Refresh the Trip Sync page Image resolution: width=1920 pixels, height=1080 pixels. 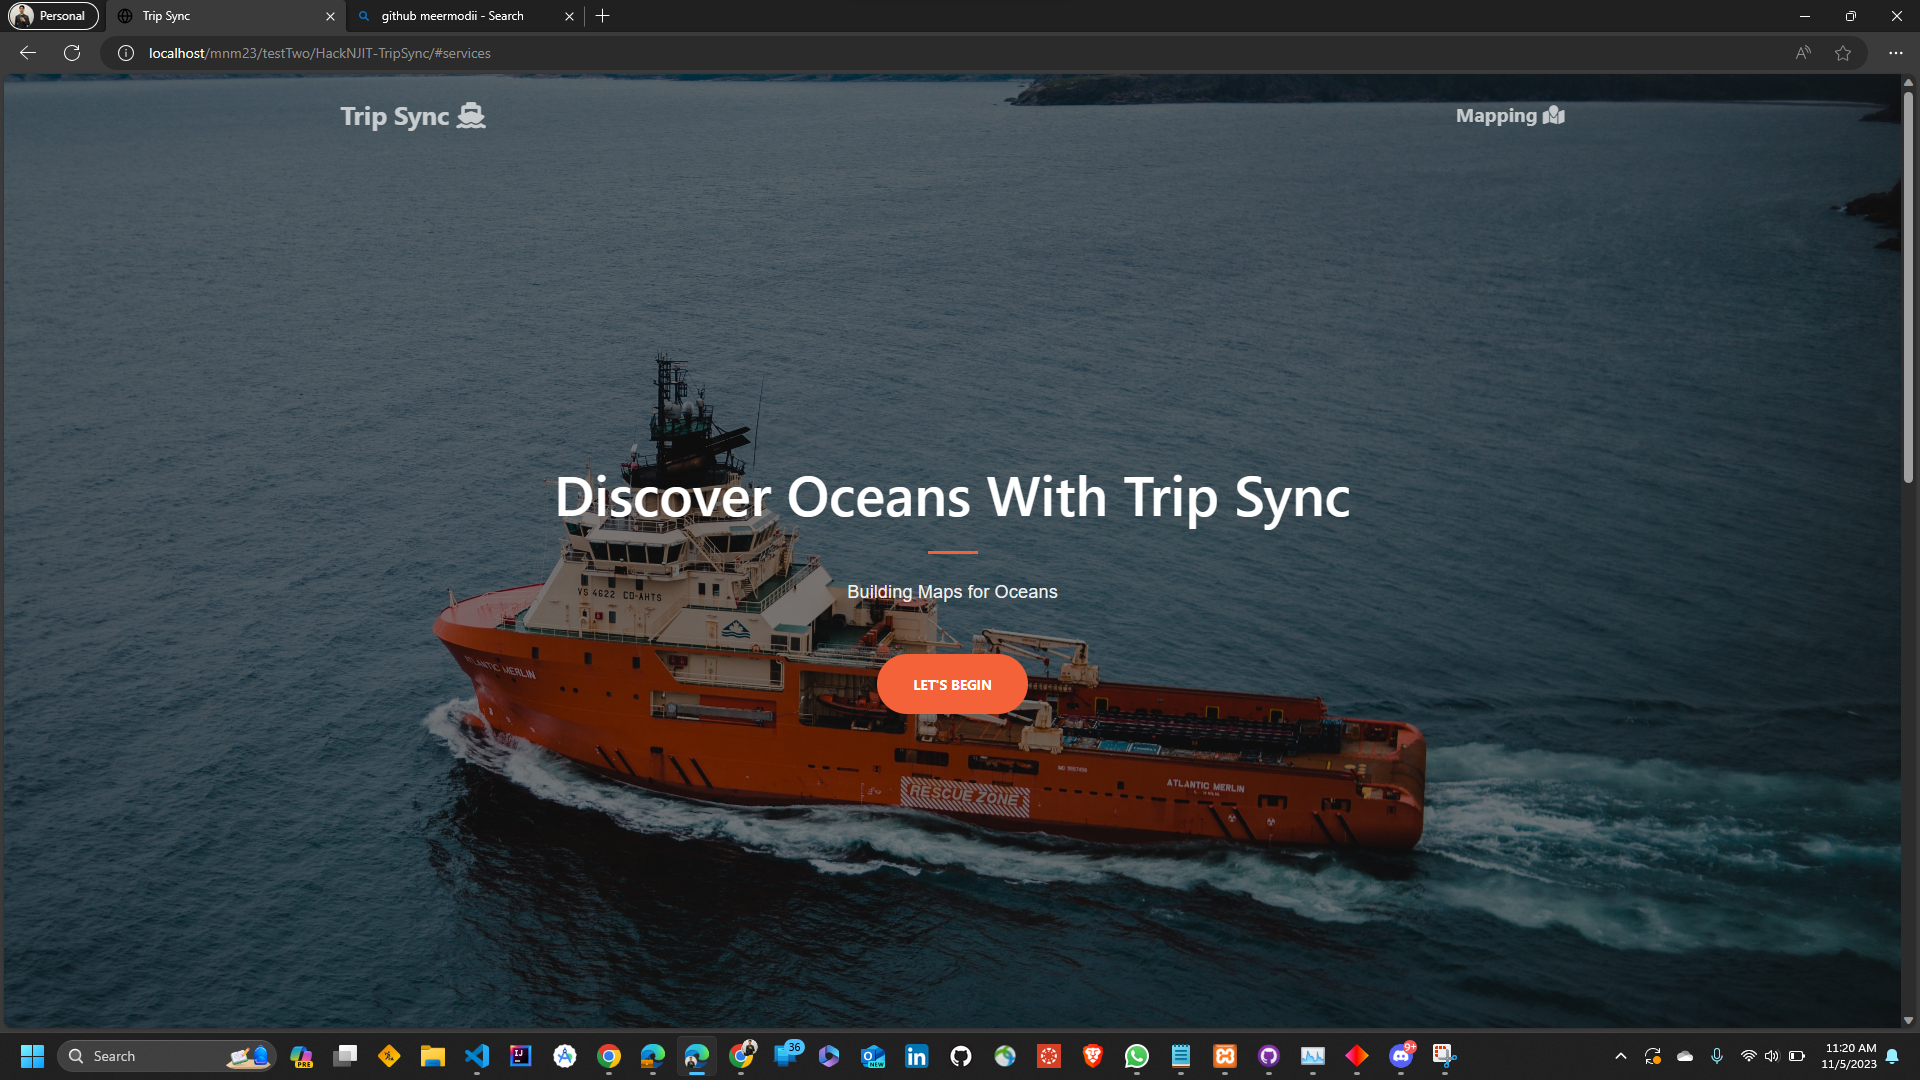coord(72,53)
